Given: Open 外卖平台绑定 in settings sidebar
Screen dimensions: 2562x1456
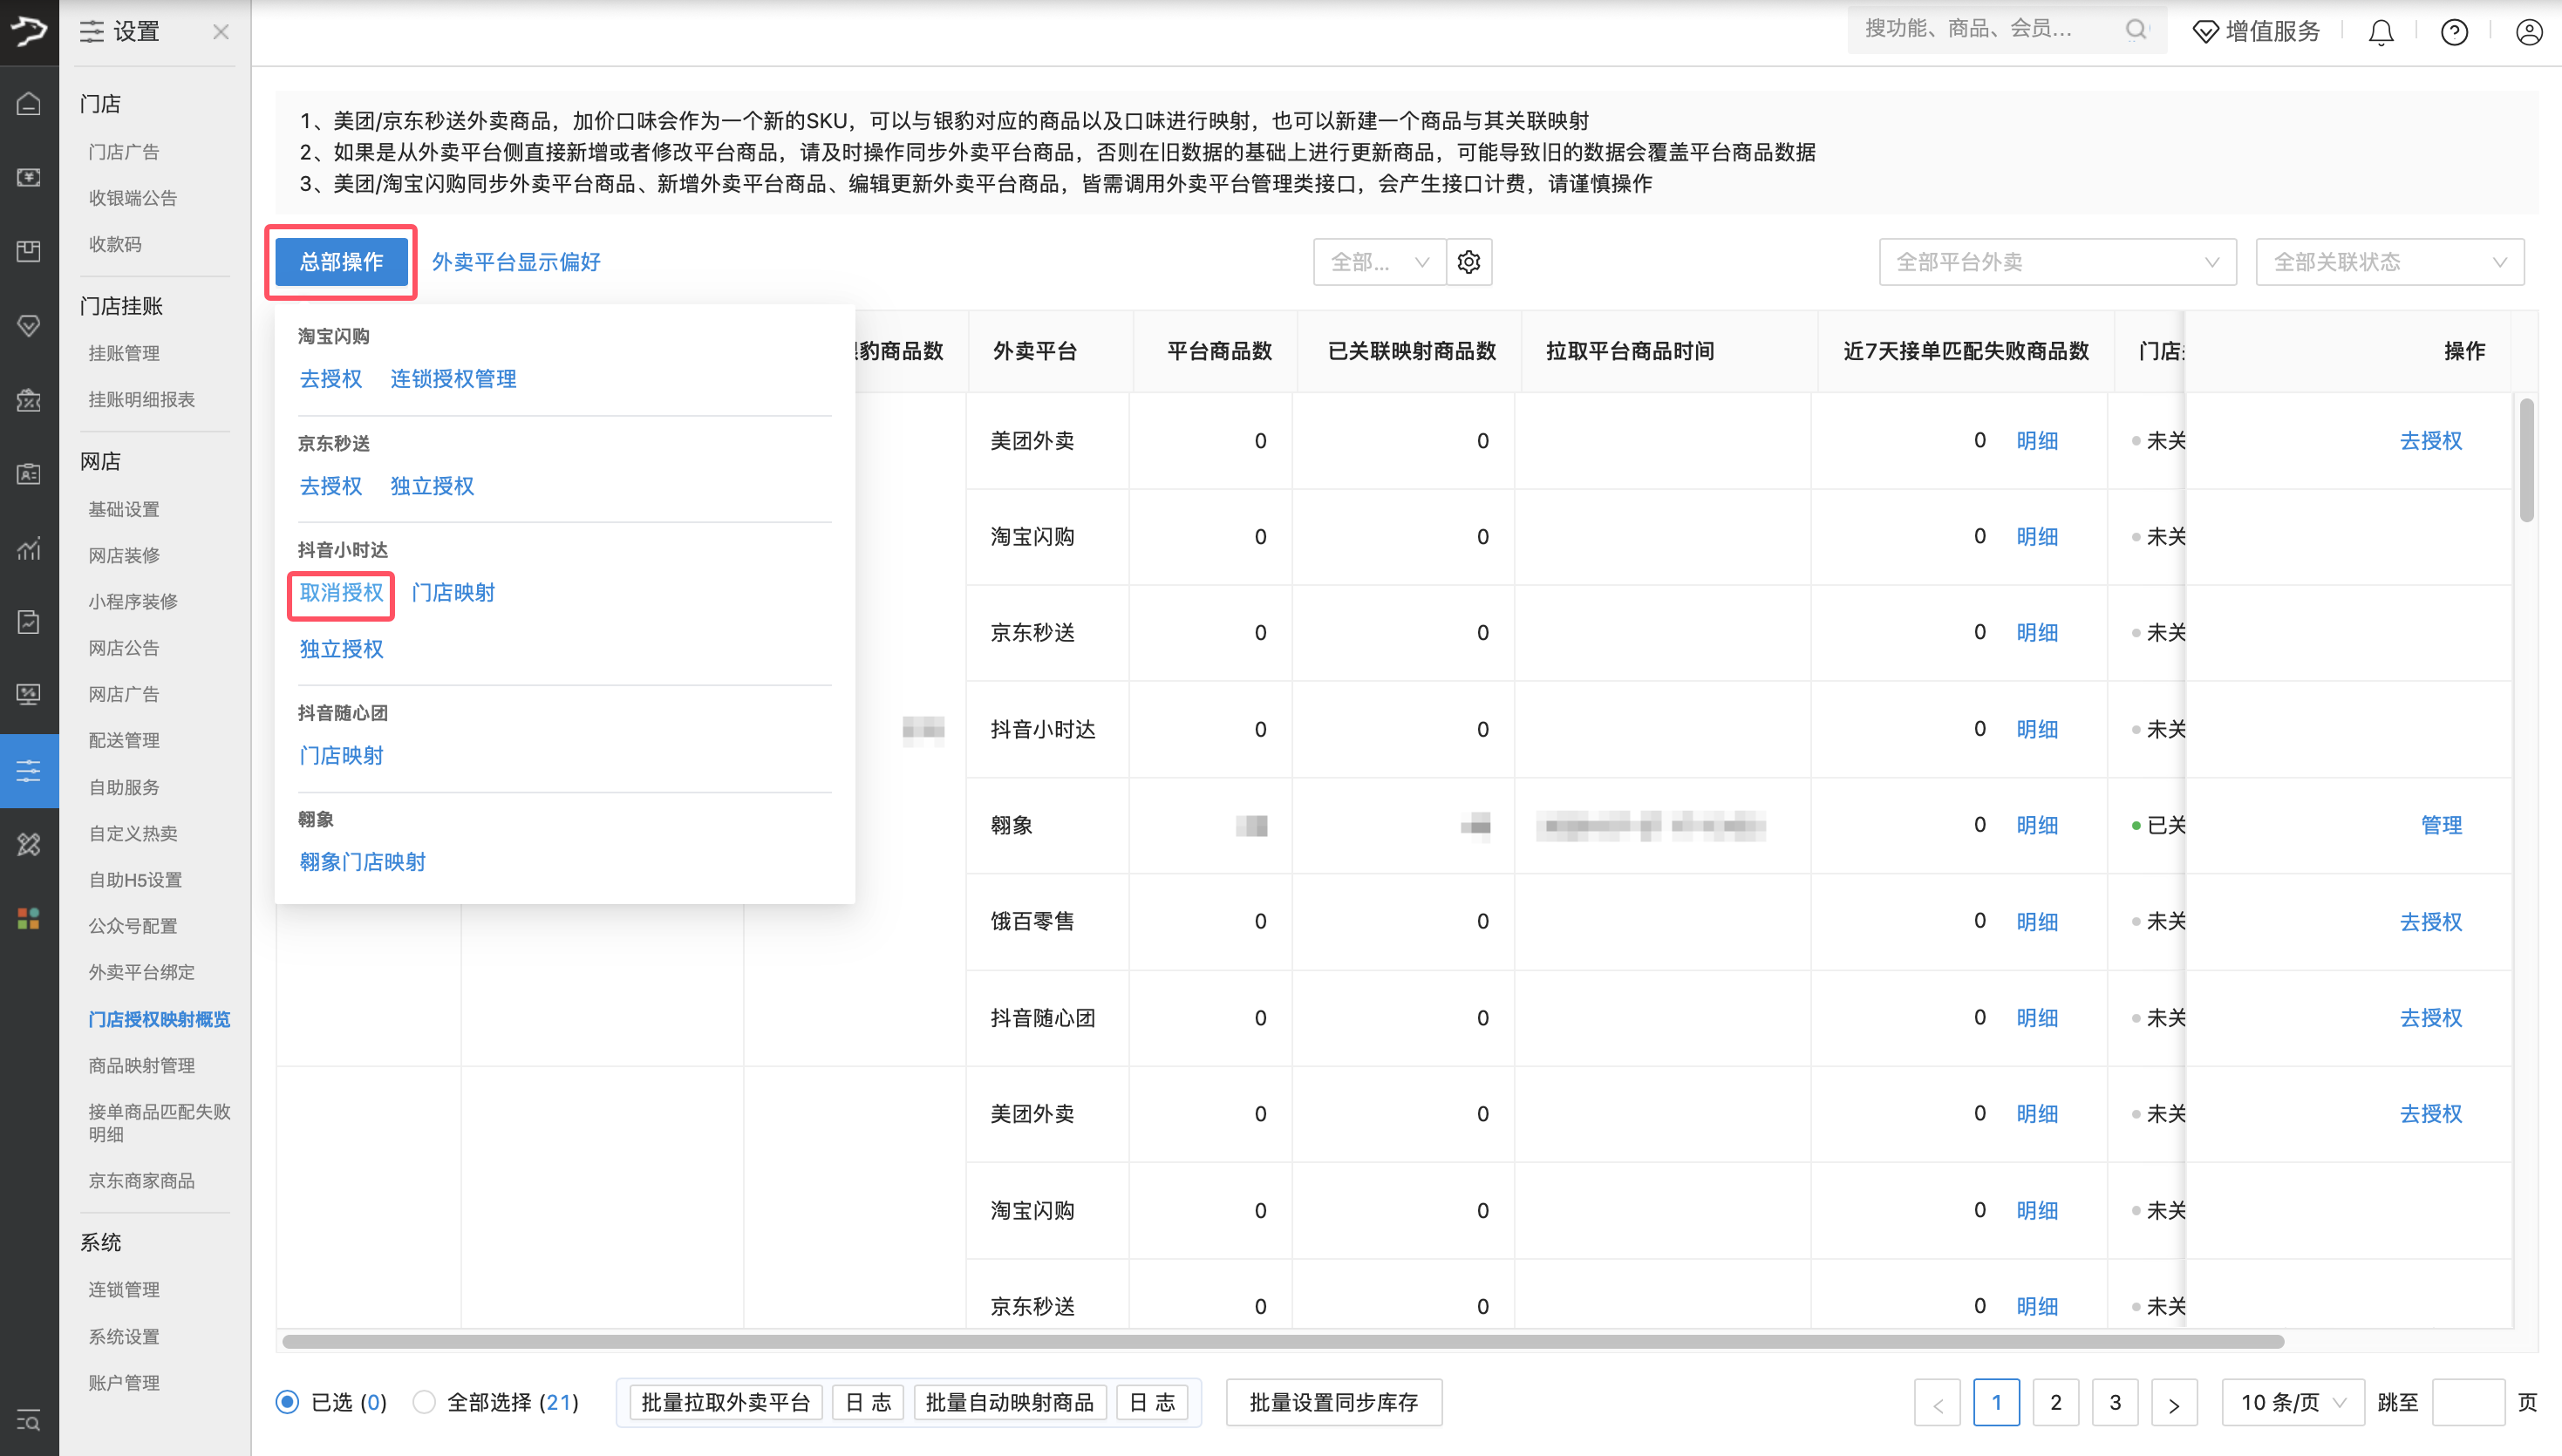Looking at the screenshot, I should pos(141,972).
